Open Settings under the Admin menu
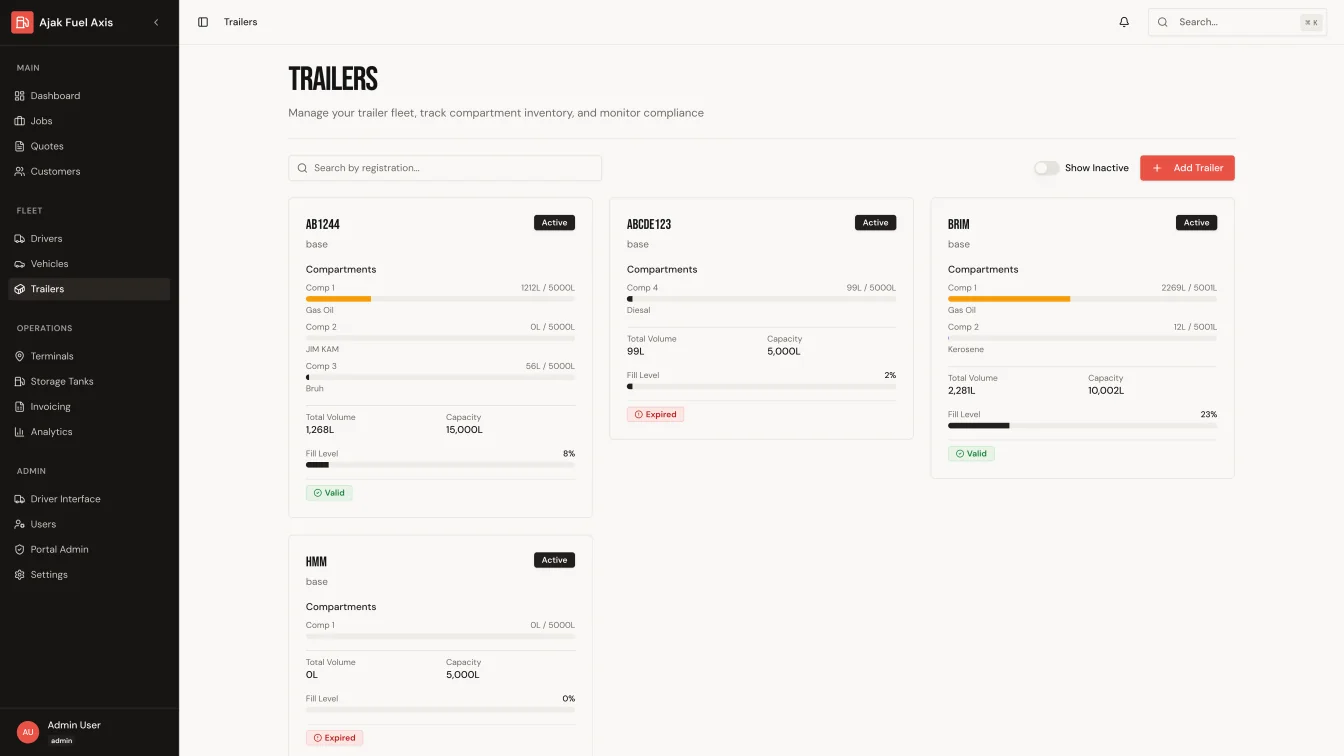The height and width of the screenshot is (756, 1344). 48,574
